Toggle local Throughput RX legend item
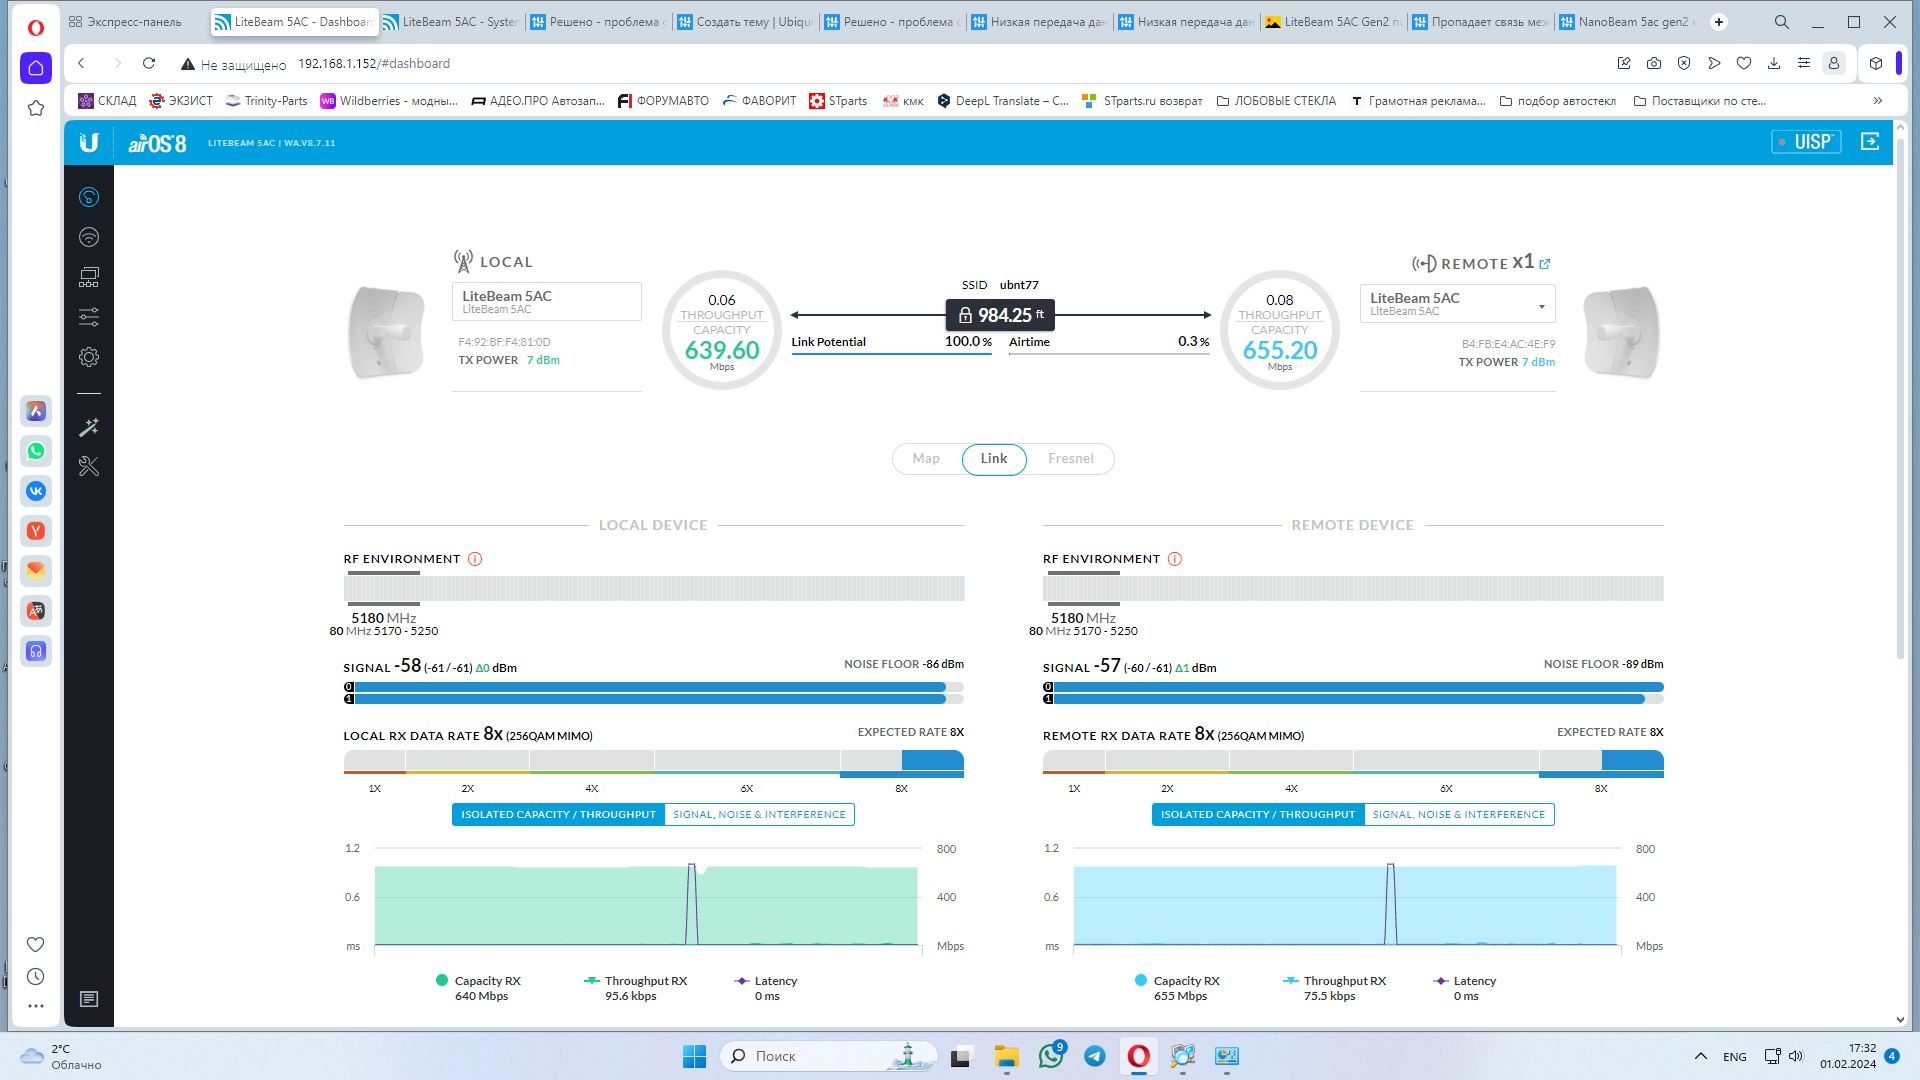Image resolution: width=1920 pixels, height=1080 pixels. point(636,988)
